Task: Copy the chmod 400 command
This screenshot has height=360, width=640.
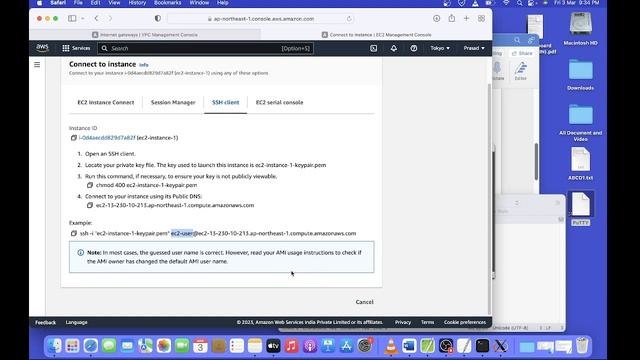Action: click(x=90, y=185)
